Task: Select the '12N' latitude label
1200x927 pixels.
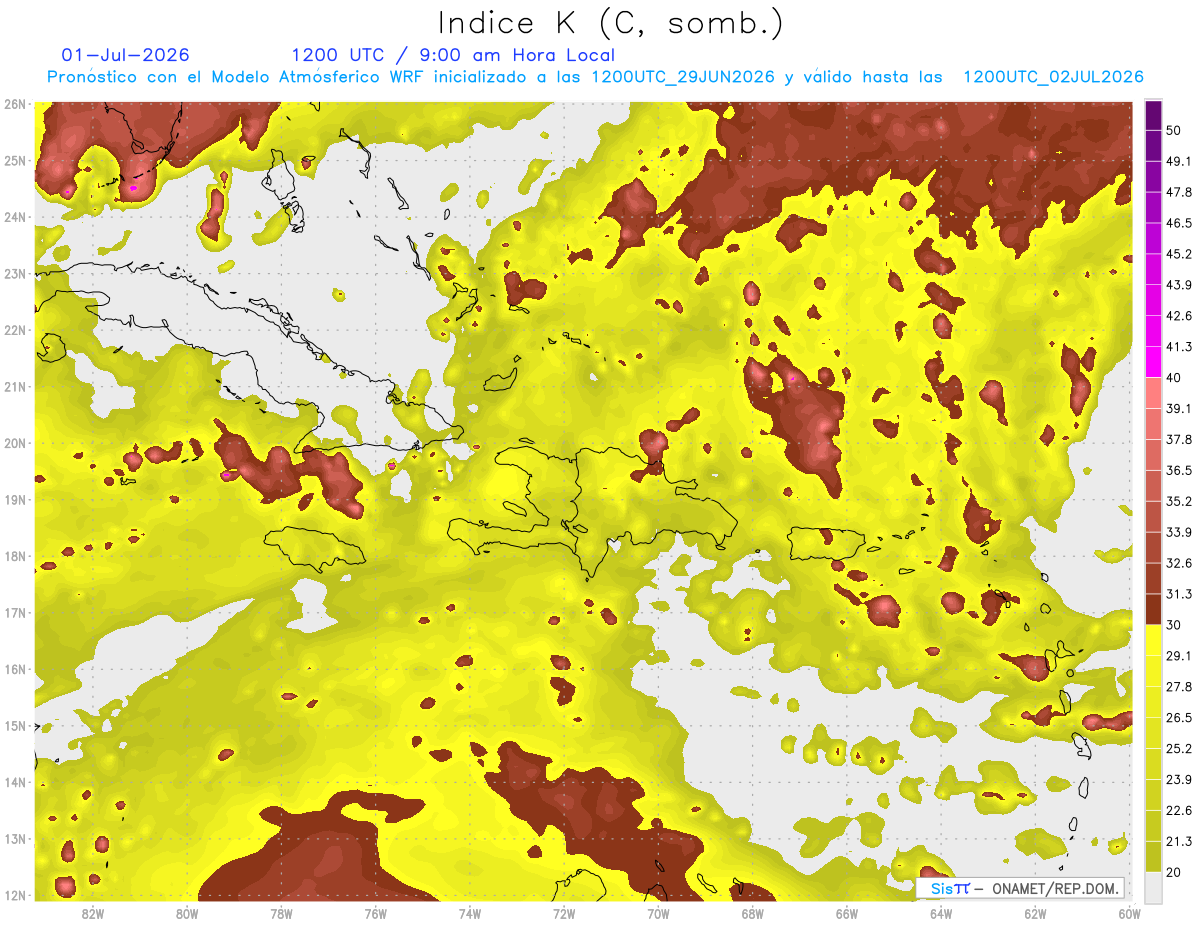Action: (x=14, y=895)
